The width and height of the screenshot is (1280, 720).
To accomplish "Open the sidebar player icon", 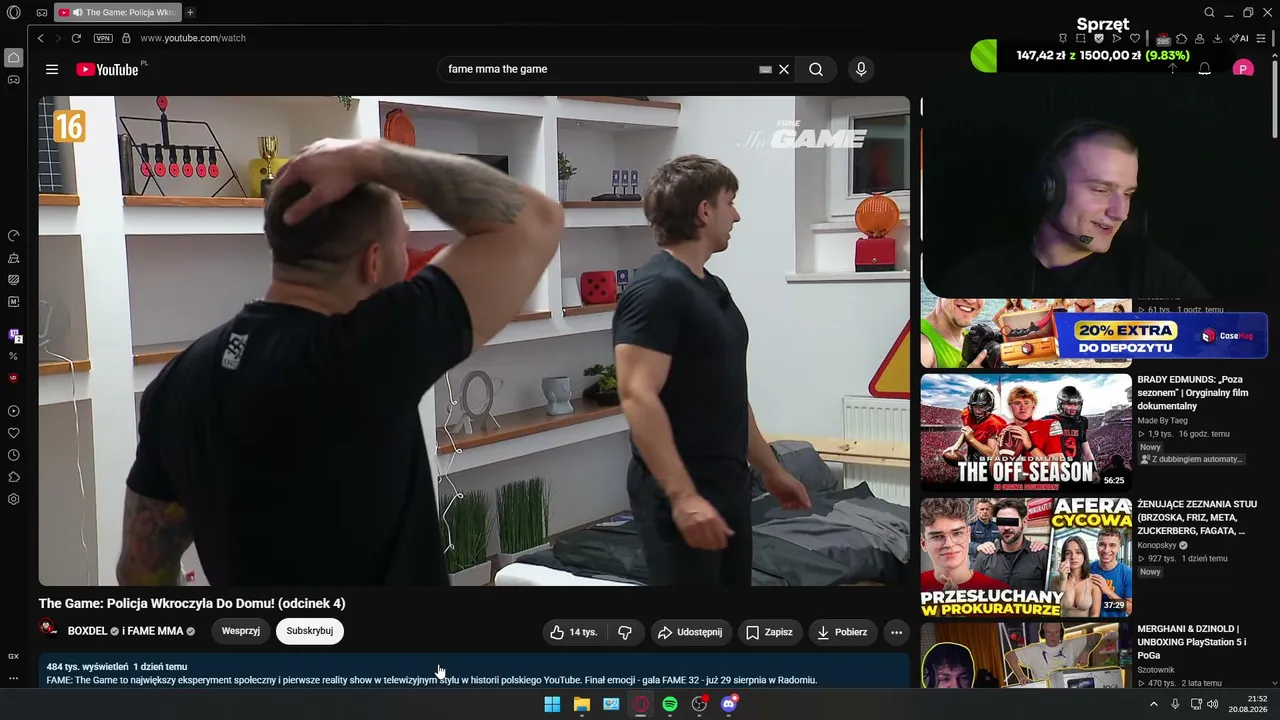I will coord(14,411).
